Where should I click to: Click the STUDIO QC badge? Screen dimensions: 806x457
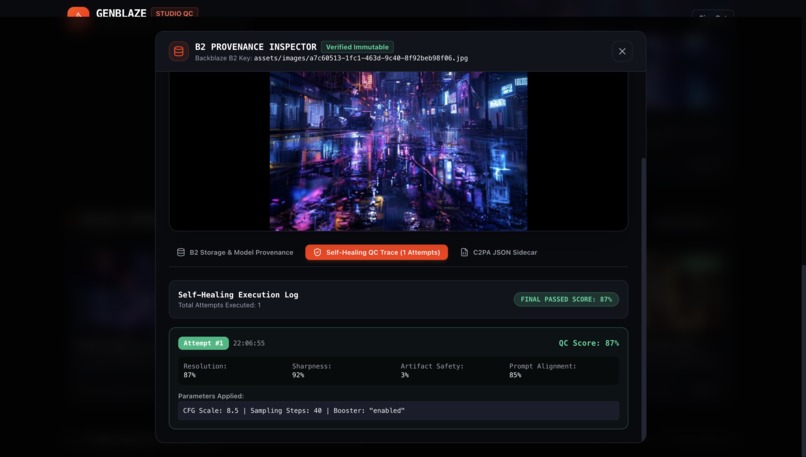point(174,13)
